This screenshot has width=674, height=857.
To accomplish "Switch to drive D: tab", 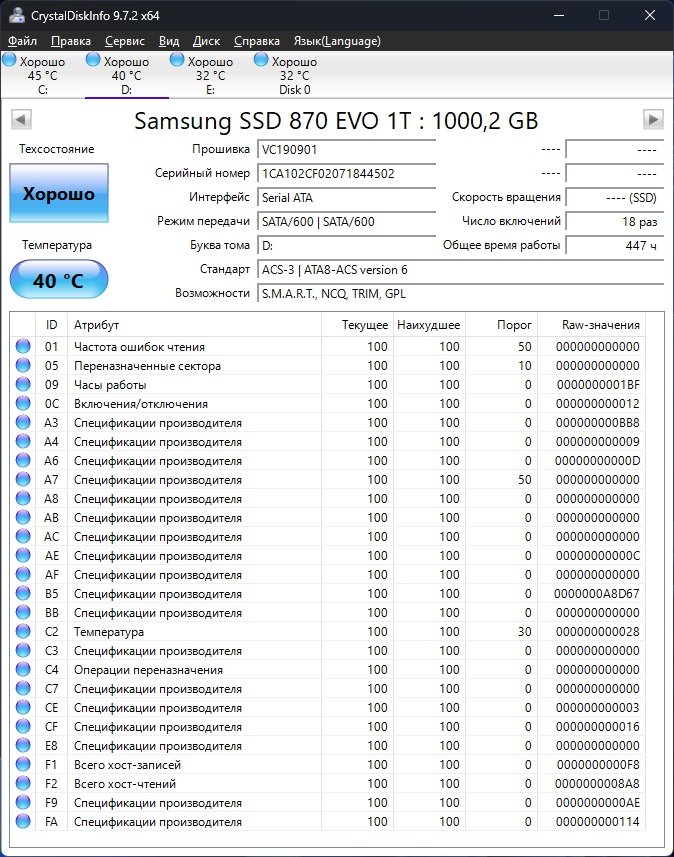I will [126, 75].
